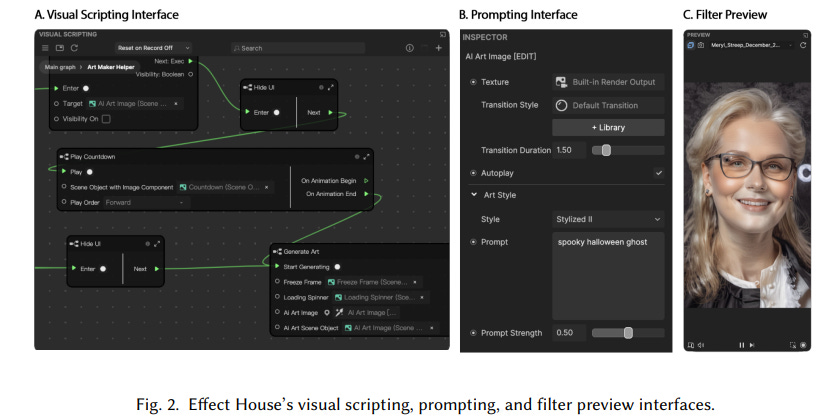Click the Search field in Visual Scripting
The height and width of the screenshot is (420, 835).
tap(298, 48)
